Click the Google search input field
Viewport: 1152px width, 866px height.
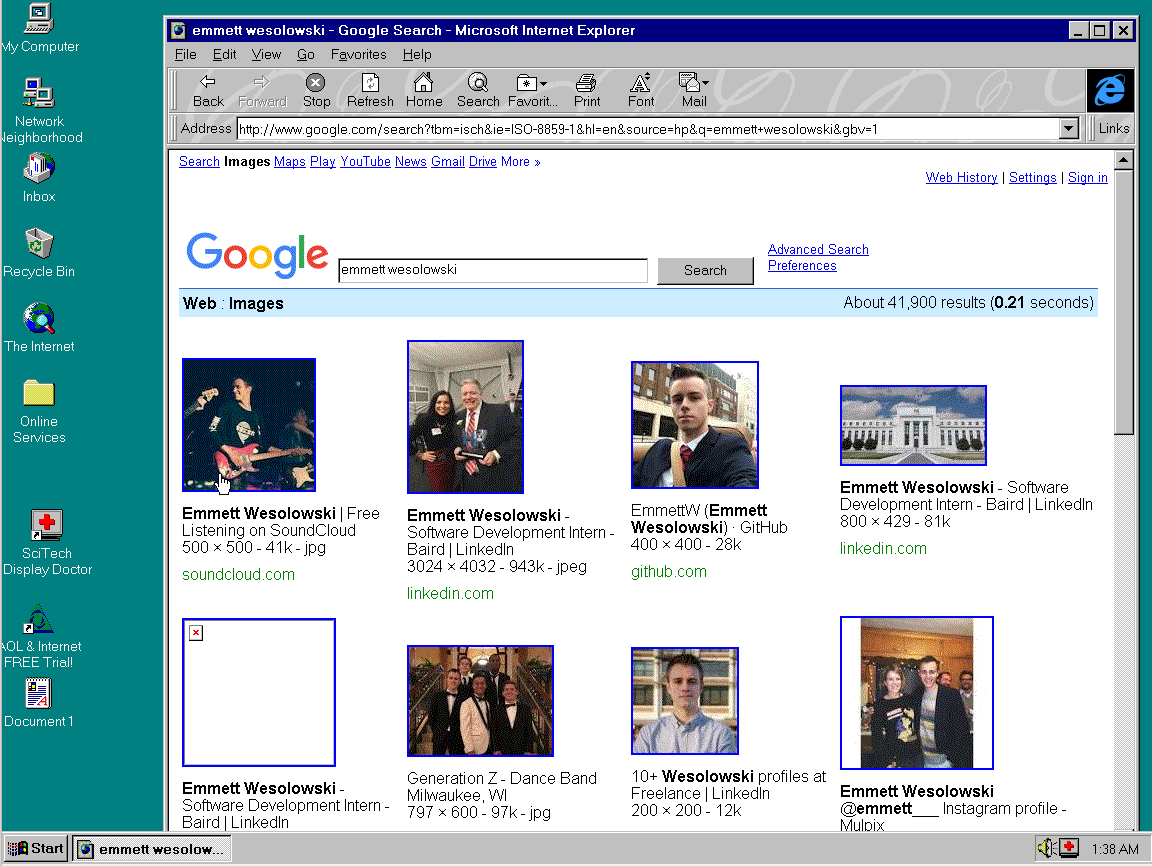pos(493,271)
